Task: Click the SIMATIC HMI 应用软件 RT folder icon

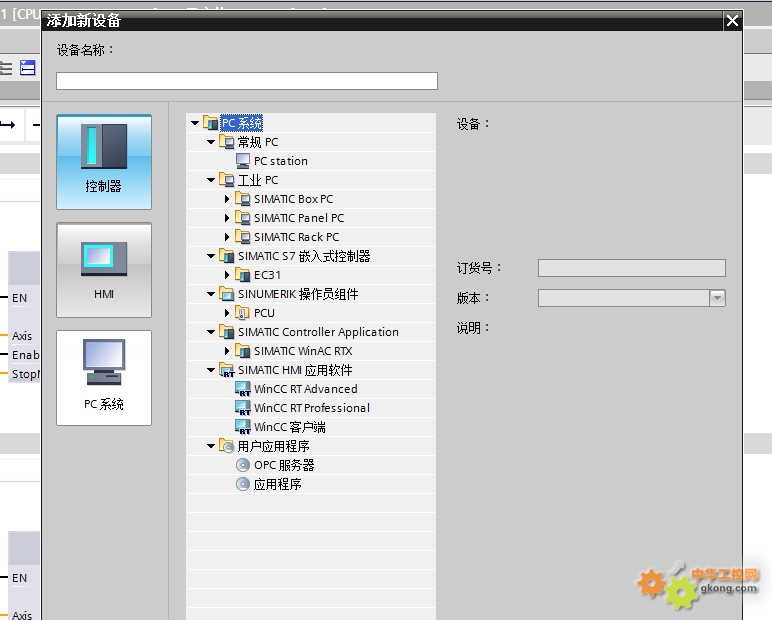Action: 226,370
